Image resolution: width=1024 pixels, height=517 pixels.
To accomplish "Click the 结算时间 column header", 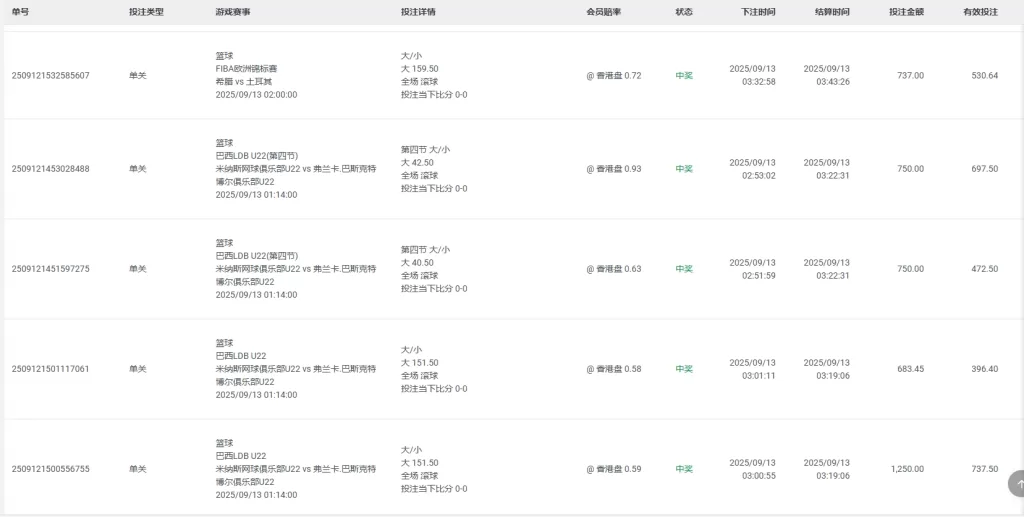I will pyautogui.click(x=832, y=12).
